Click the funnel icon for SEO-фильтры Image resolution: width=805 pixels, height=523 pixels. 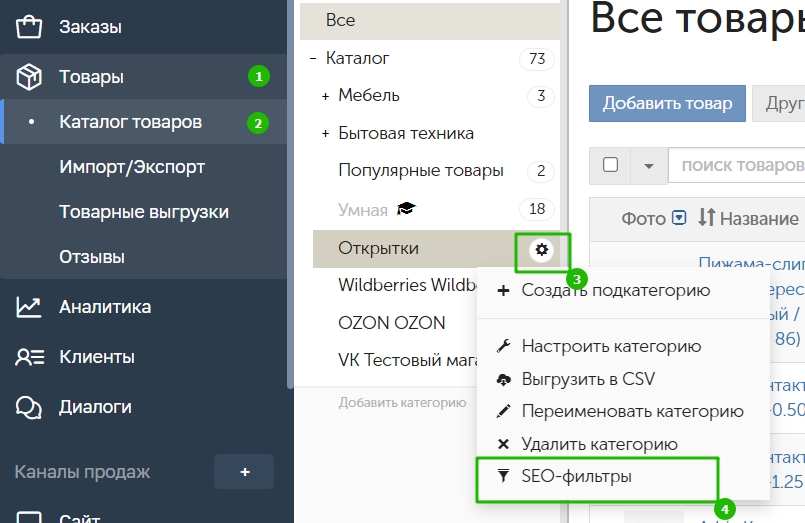(x=504, y=476)
